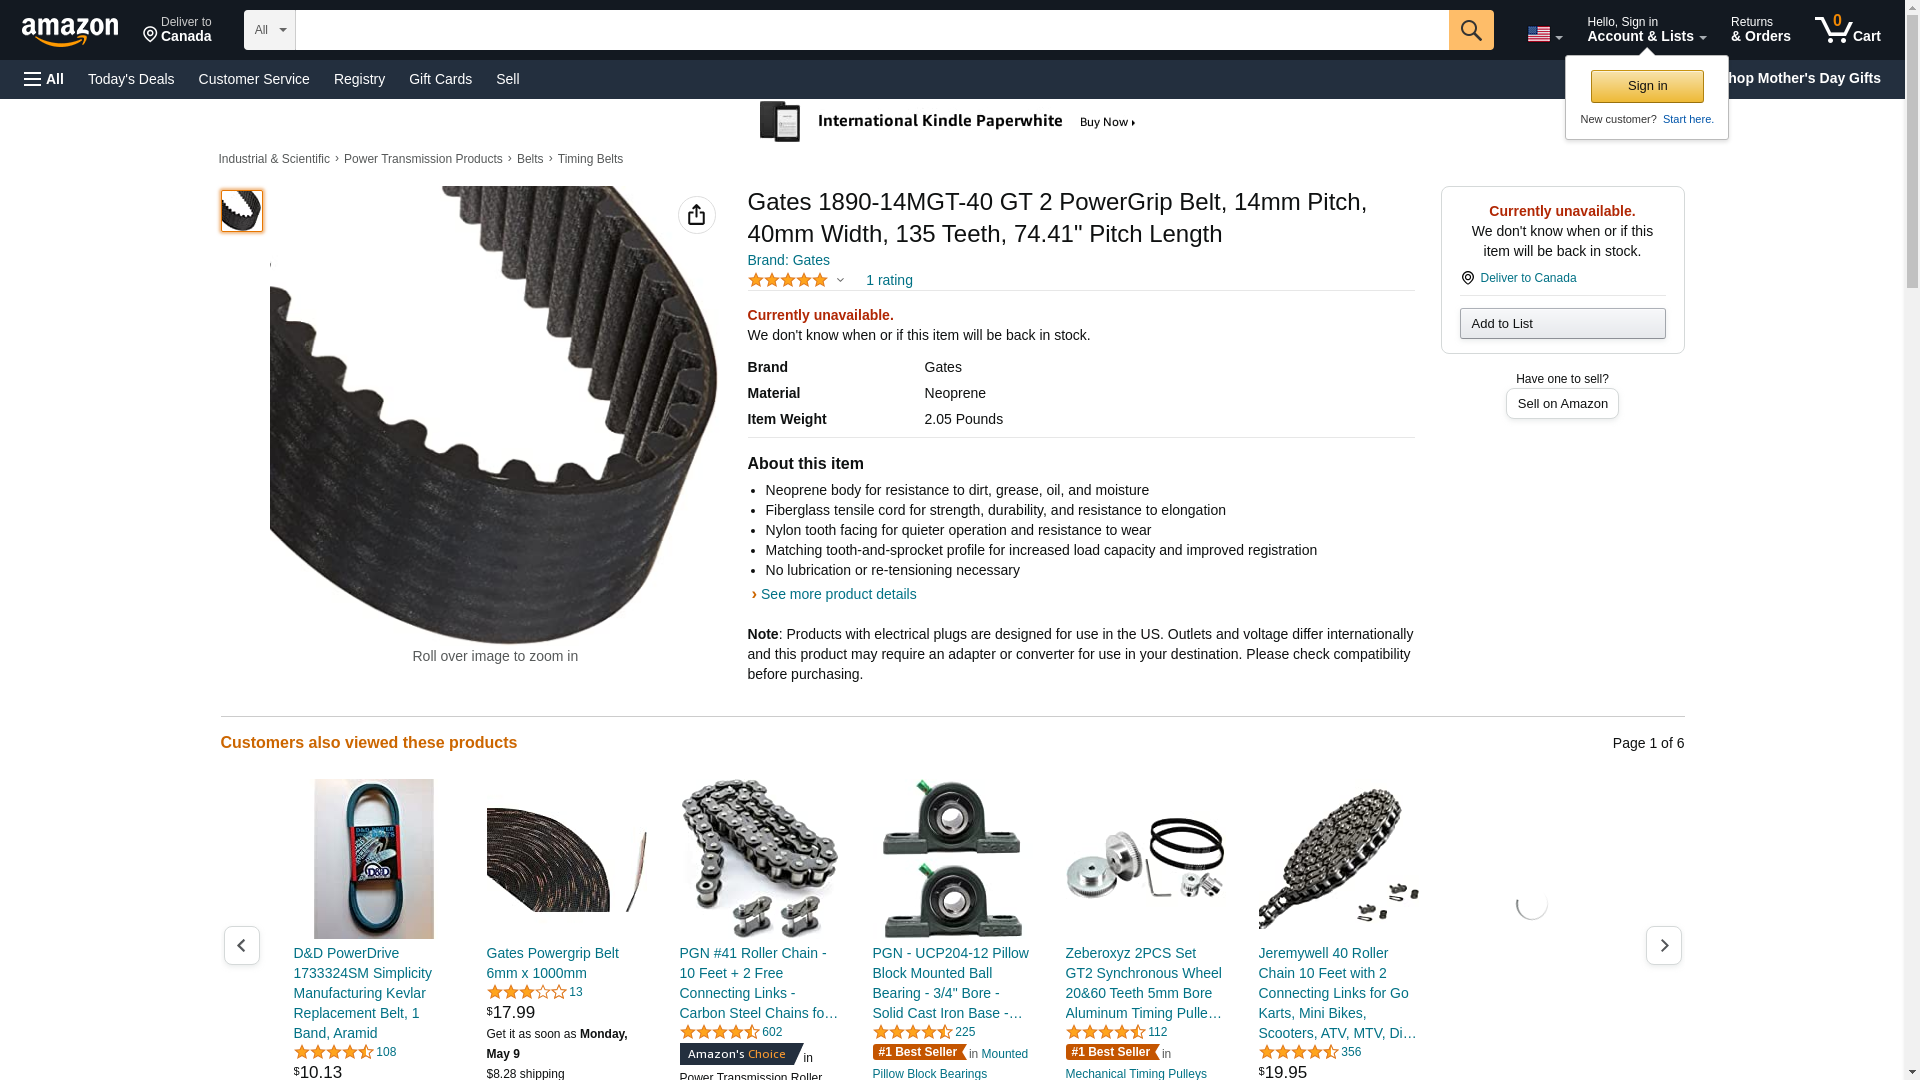Viewport: 1920px width, 1080px height.
Task: Click the magnifying glass search button
Action: coord(1471,30)
